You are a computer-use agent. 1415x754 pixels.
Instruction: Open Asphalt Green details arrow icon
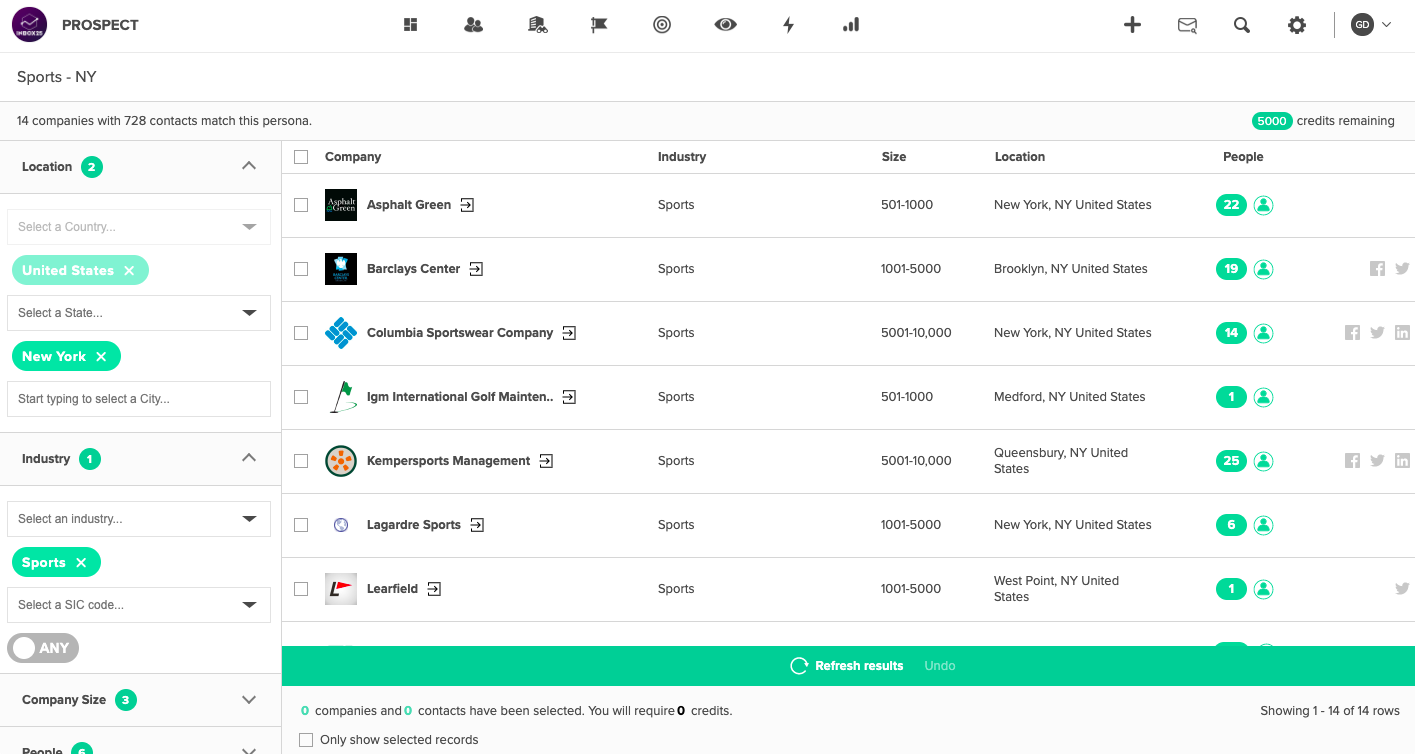coord(467,205)
